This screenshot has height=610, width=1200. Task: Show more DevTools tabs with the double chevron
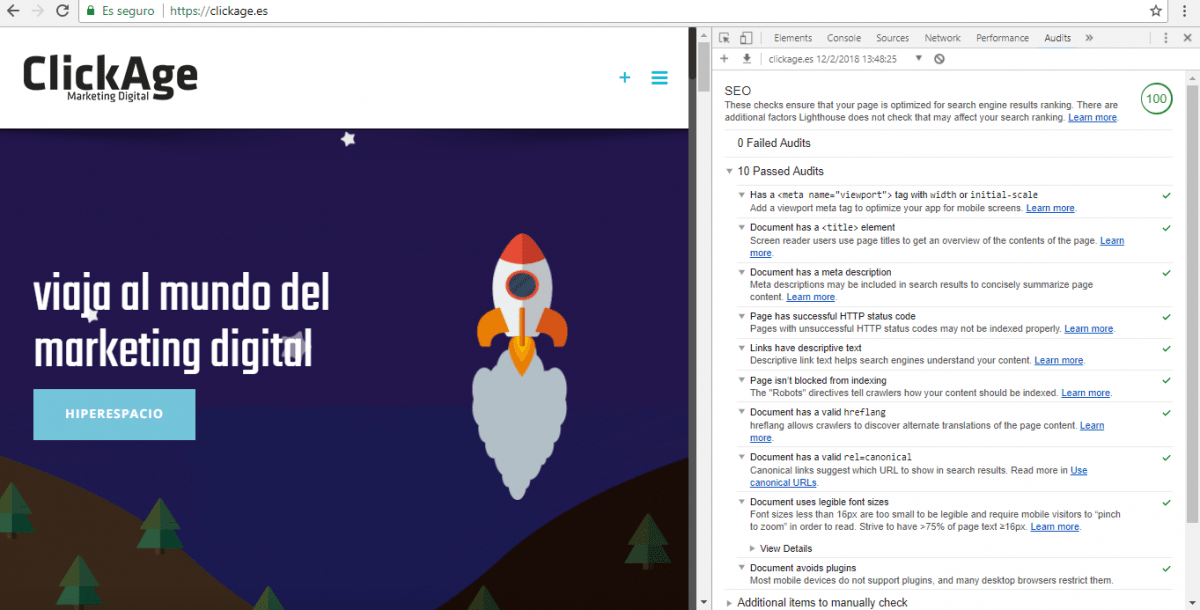click(x=1089, y=38)
